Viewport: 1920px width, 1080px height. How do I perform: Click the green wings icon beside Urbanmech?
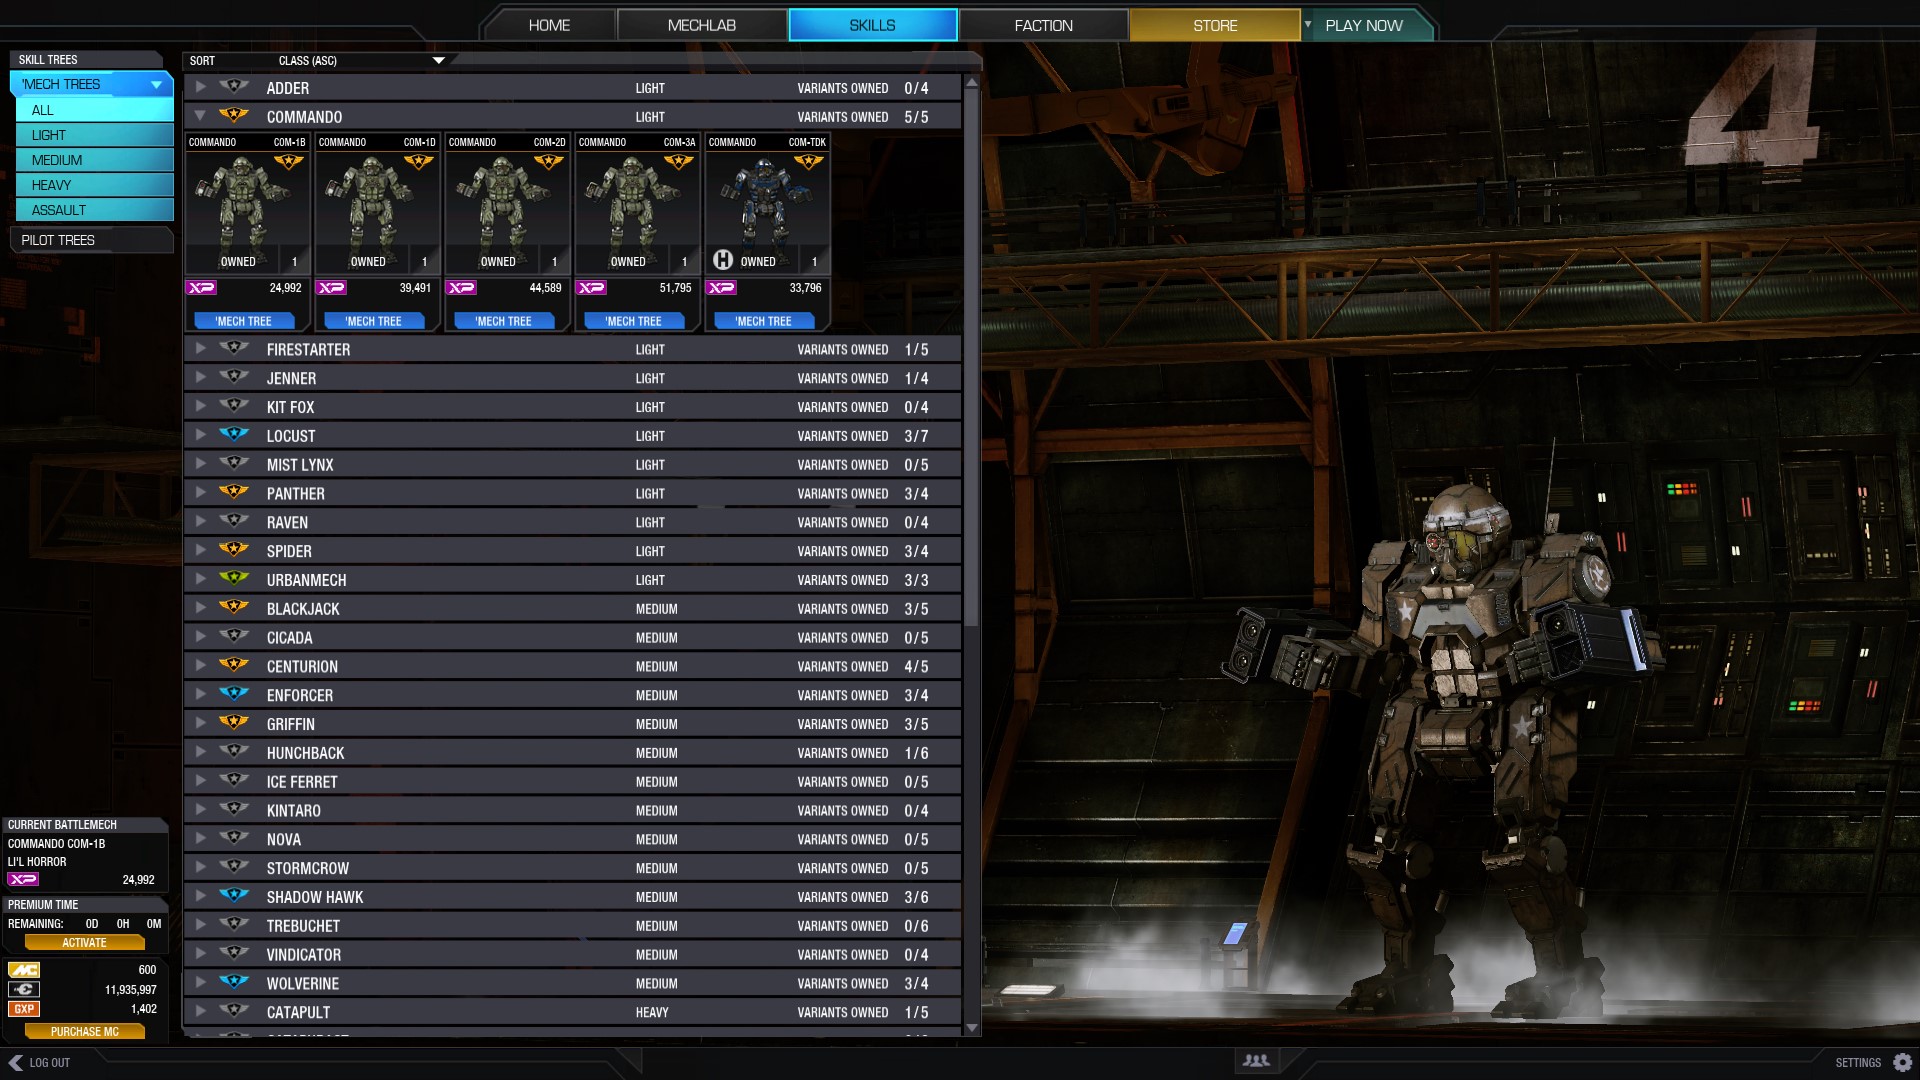point(233,579)
